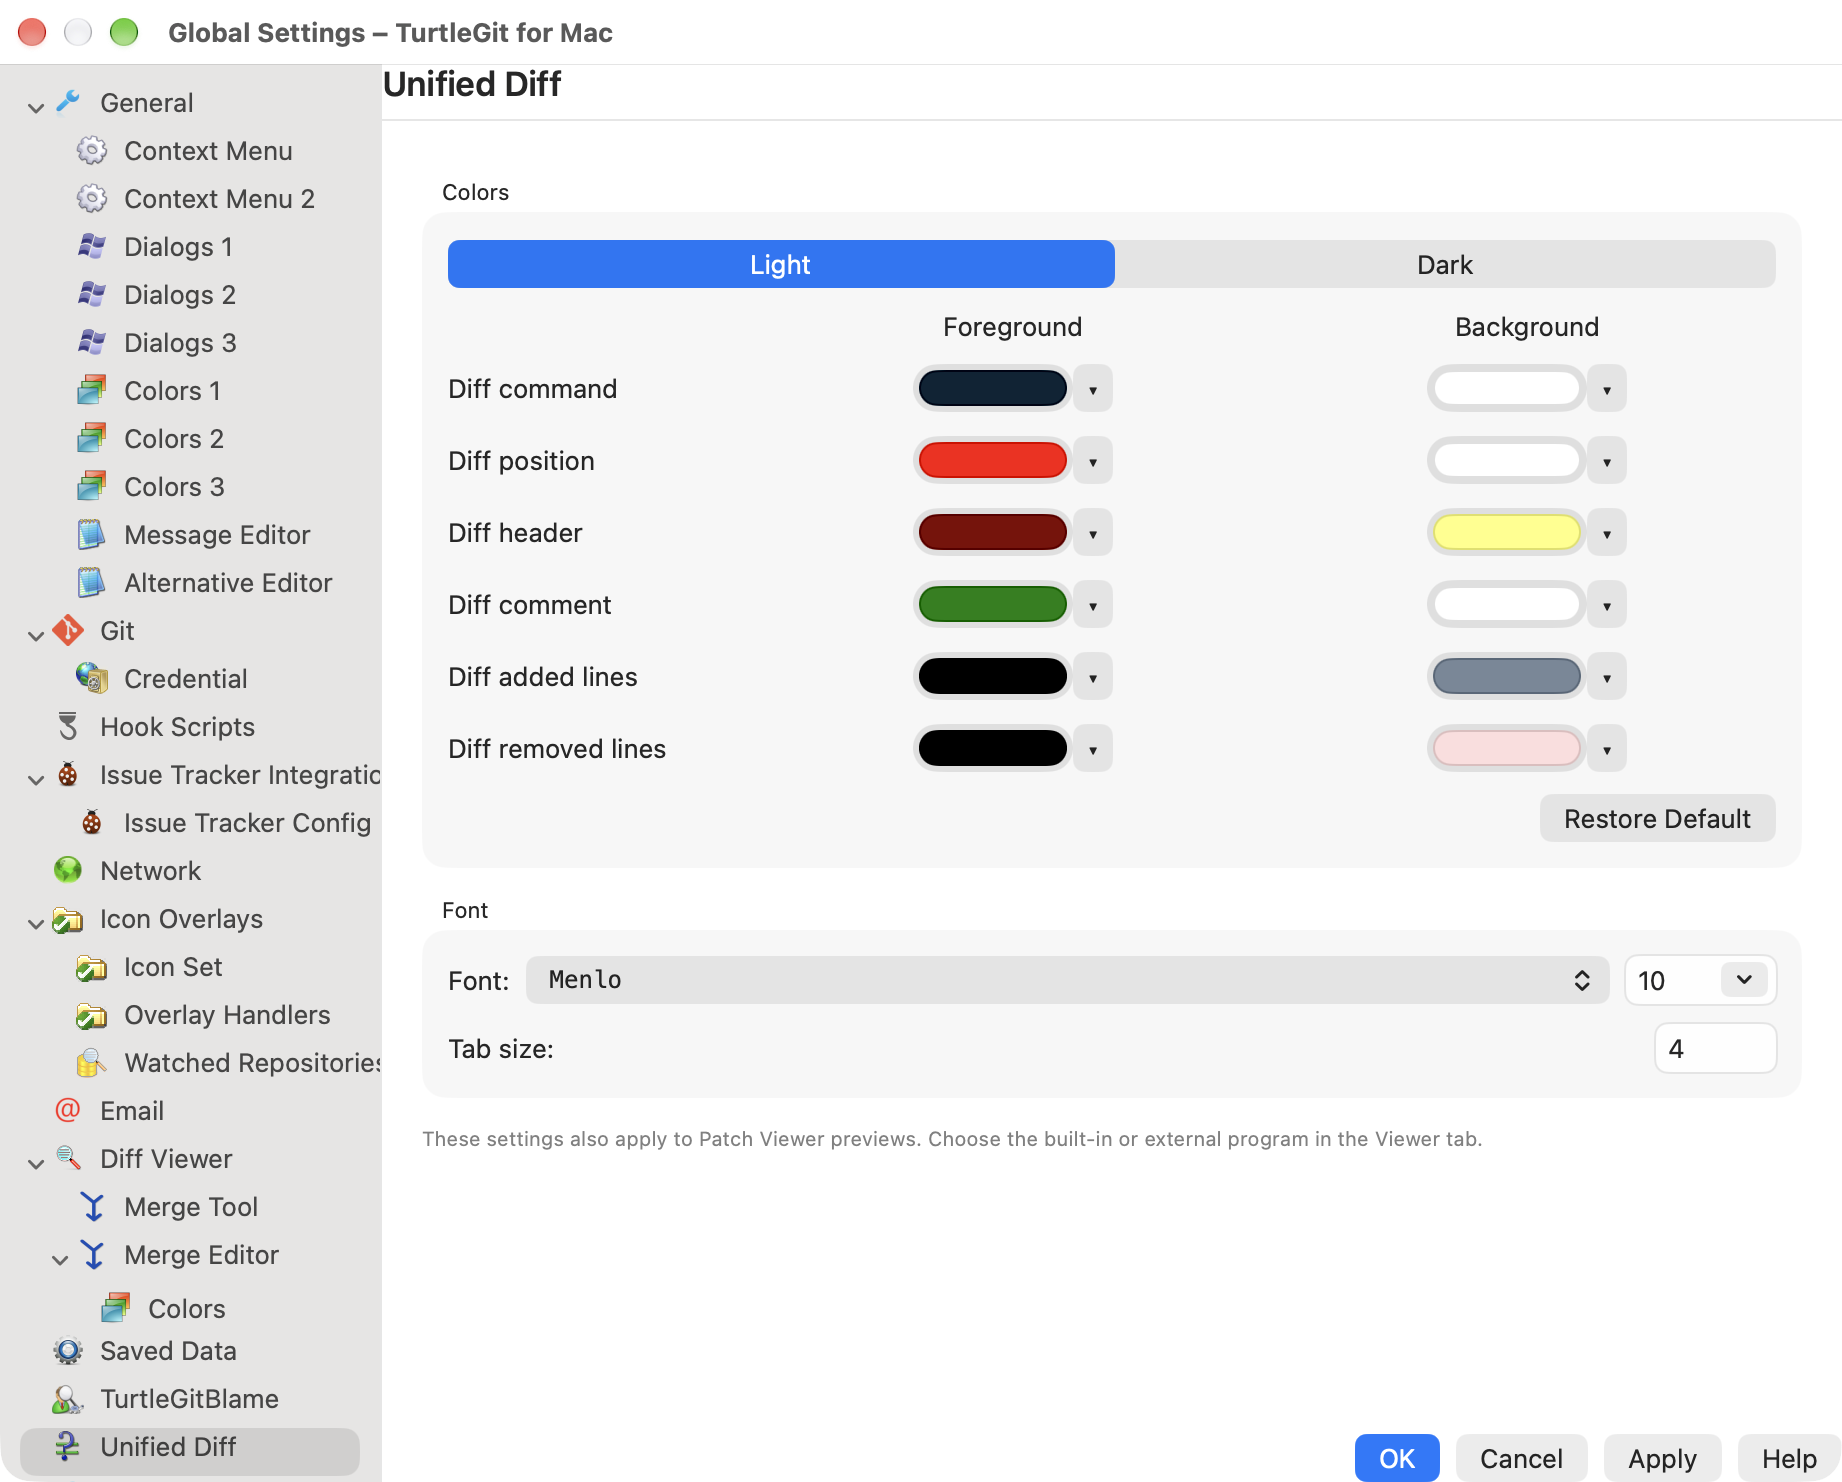Open Overlay Handlers settings page

point(227,1014)
